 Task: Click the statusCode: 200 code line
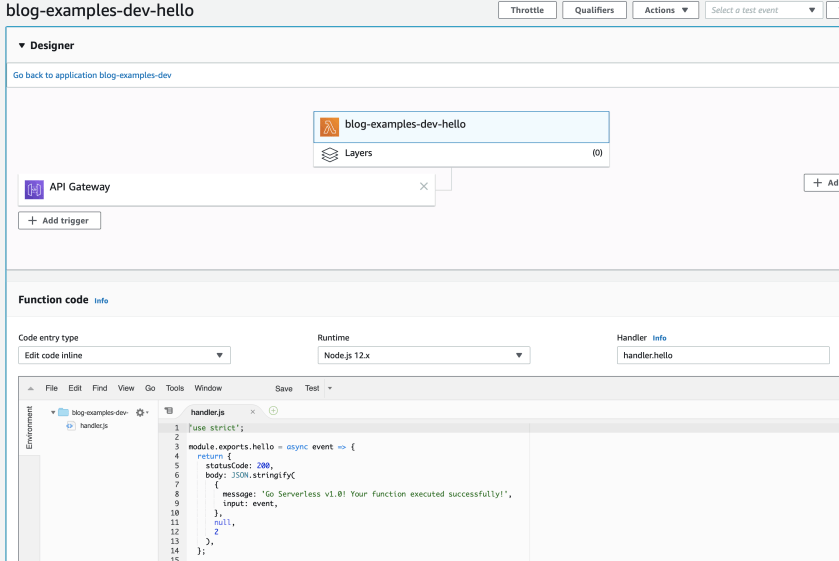tap(239, 466)
